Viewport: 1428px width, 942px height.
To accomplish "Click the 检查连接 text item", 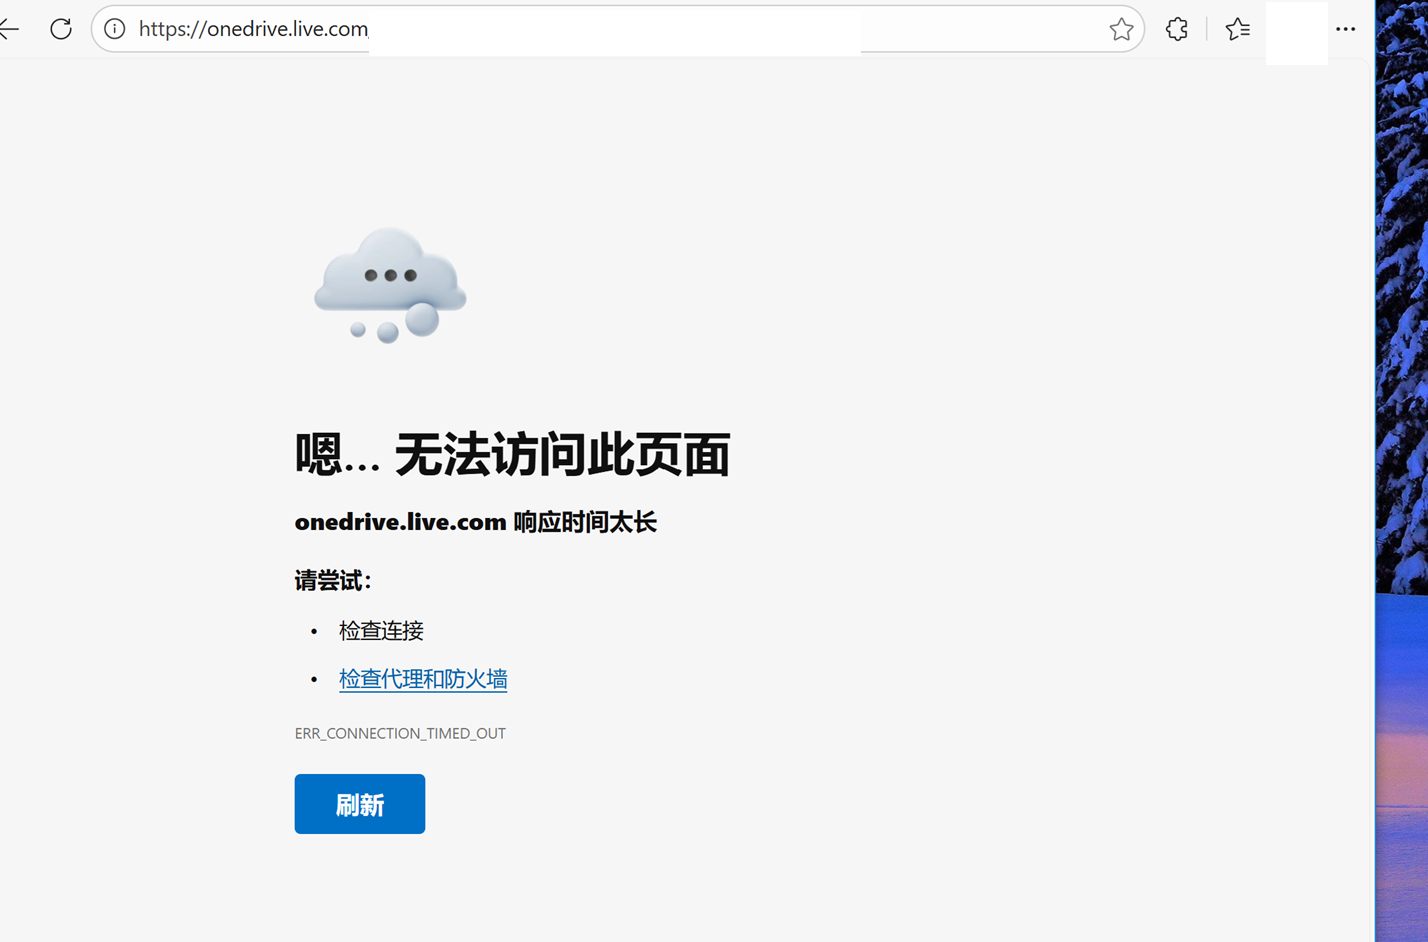I will pos(381,631).
